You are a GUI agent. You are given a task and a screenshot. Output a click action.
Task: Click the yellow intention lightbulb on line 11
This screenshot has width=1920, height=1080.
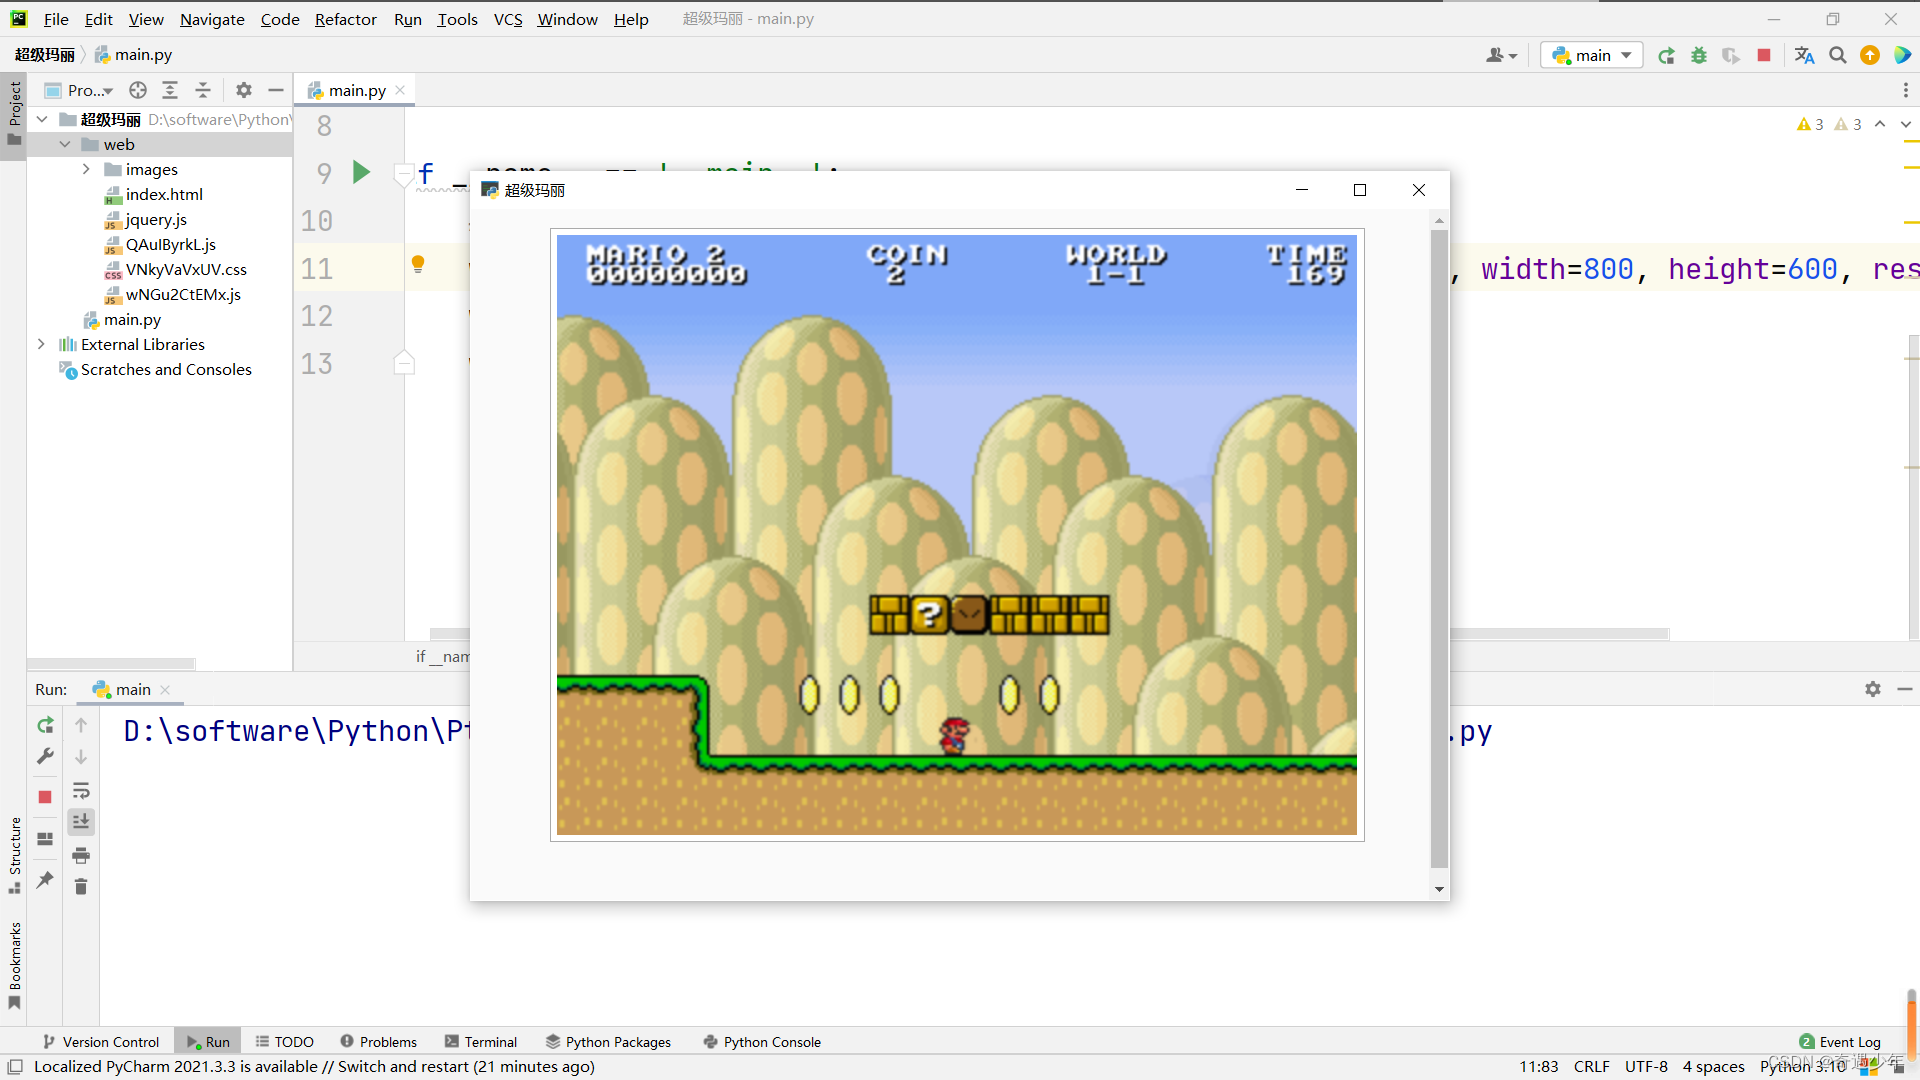[418, 264]
